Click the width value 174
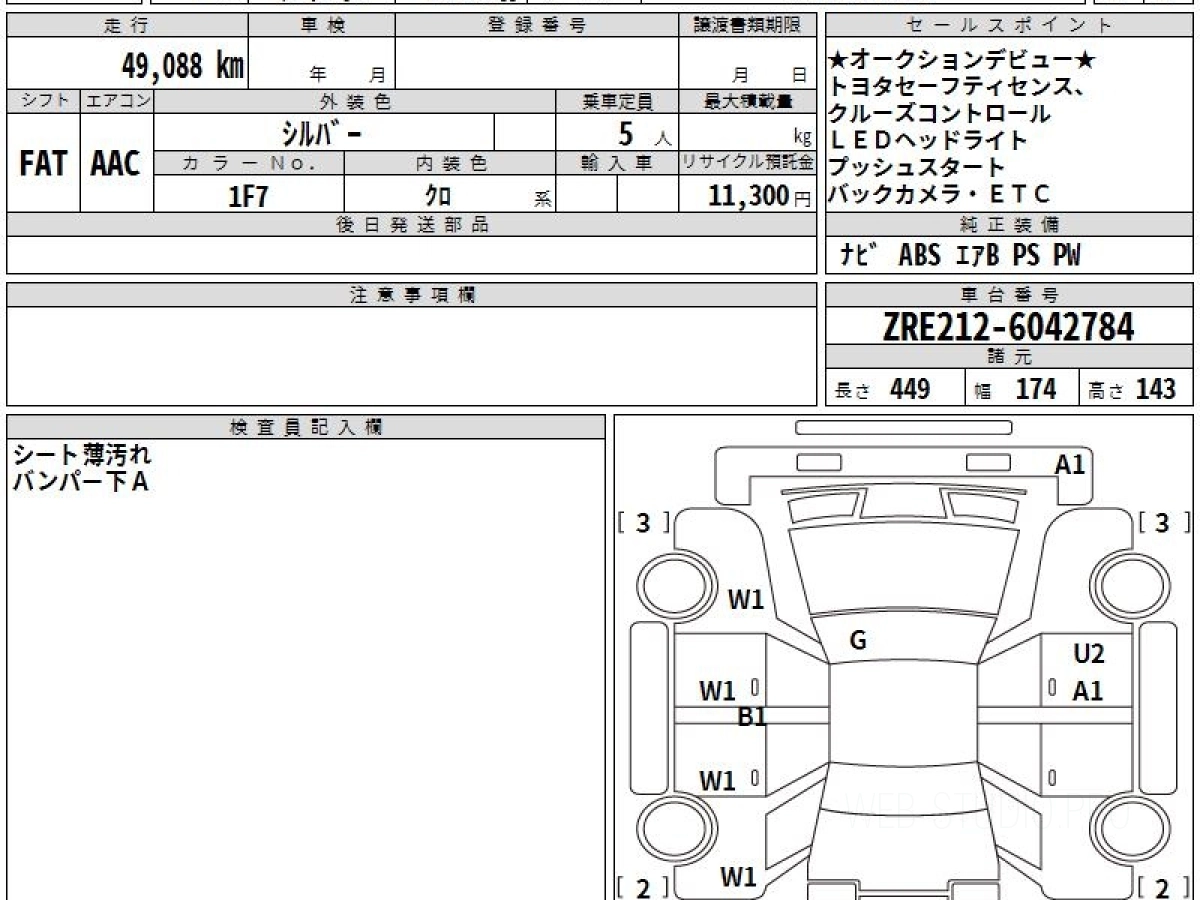This screenshot has width=1200, height=900. coord(1036,389)
